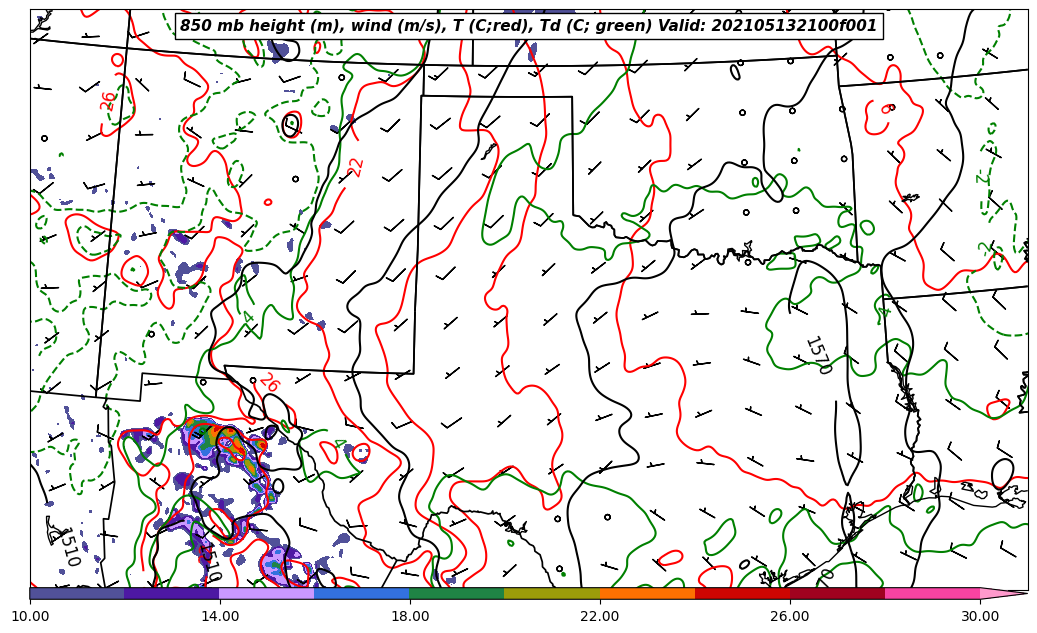The height and width of the screenshot is (633, 1037).
Task: Click the 14.00 colorbar tick label
Action: 220,616
